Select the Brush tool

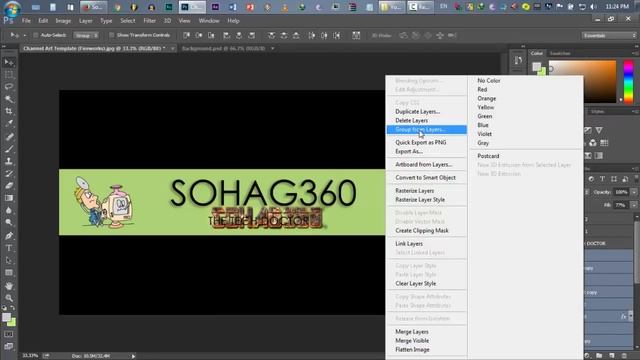coord(9,149)
